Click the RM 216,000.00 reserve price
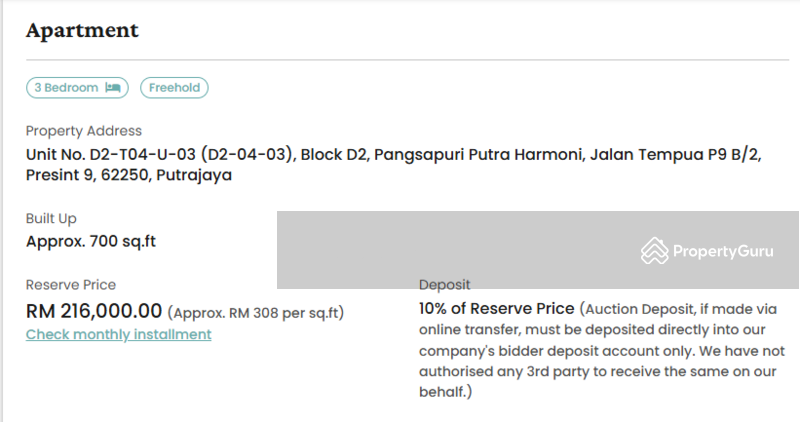Screen dimensions: 800x422 [94, 311]
